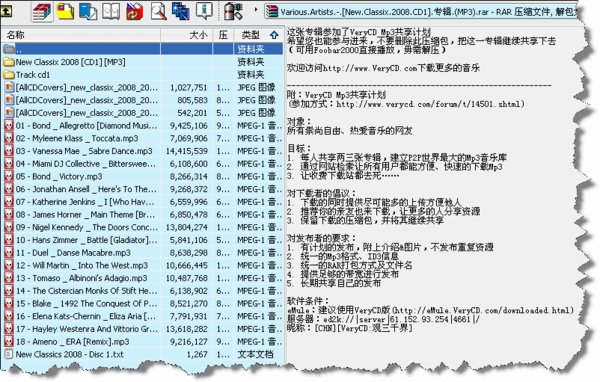Expand the toolbar overflow arrow
The image size is (600, 382).
pyautogui.click(x=256, y=9)
